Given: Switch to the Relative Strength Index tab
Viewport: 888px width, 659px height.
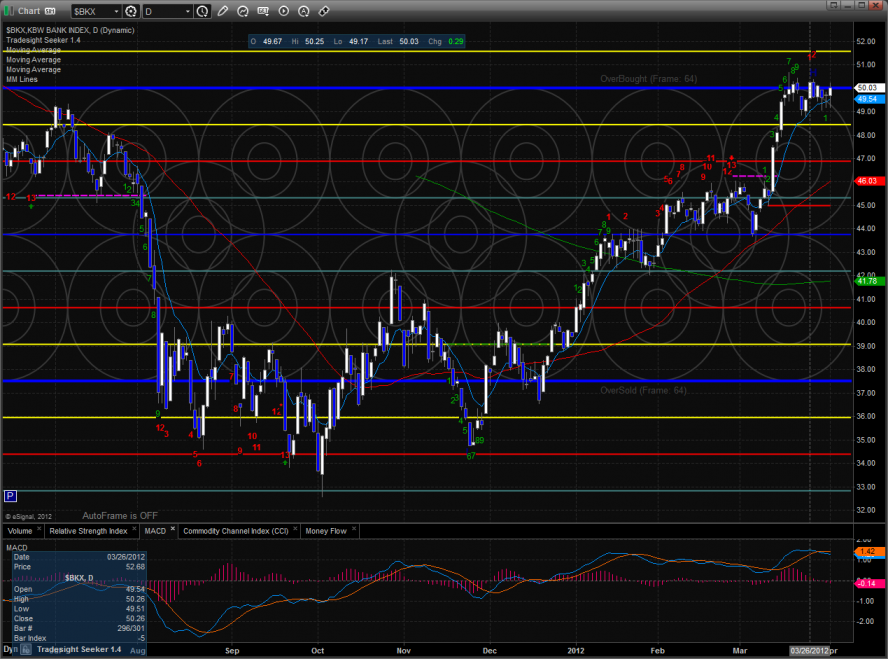Looking at the screenshot, I should 88,530.
